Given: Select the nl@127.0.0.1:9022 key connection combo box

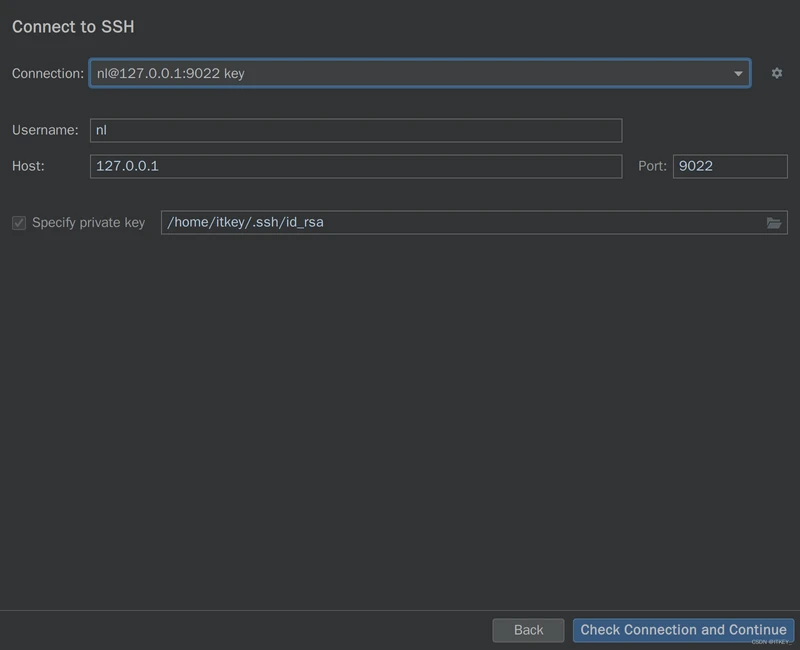Looking at the screenshot, I should (419, 73).
